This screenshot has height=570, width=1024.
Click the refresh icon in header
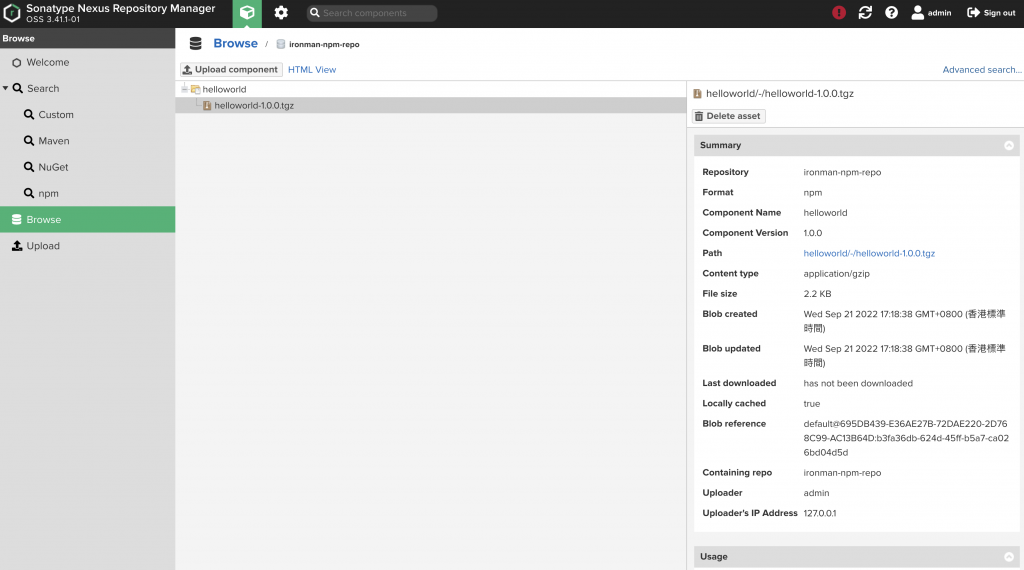click(865, 12)
